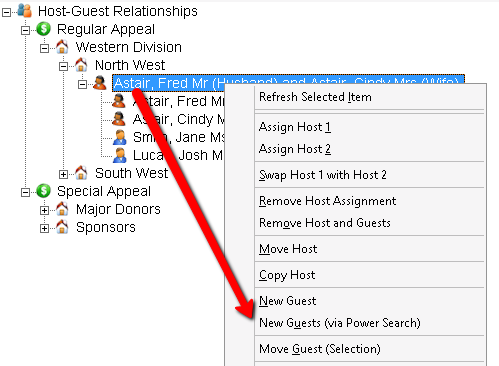Viewport: 499px width, 366px height.
Task: Click the house icon next to North West
Action: pos(81,65)
